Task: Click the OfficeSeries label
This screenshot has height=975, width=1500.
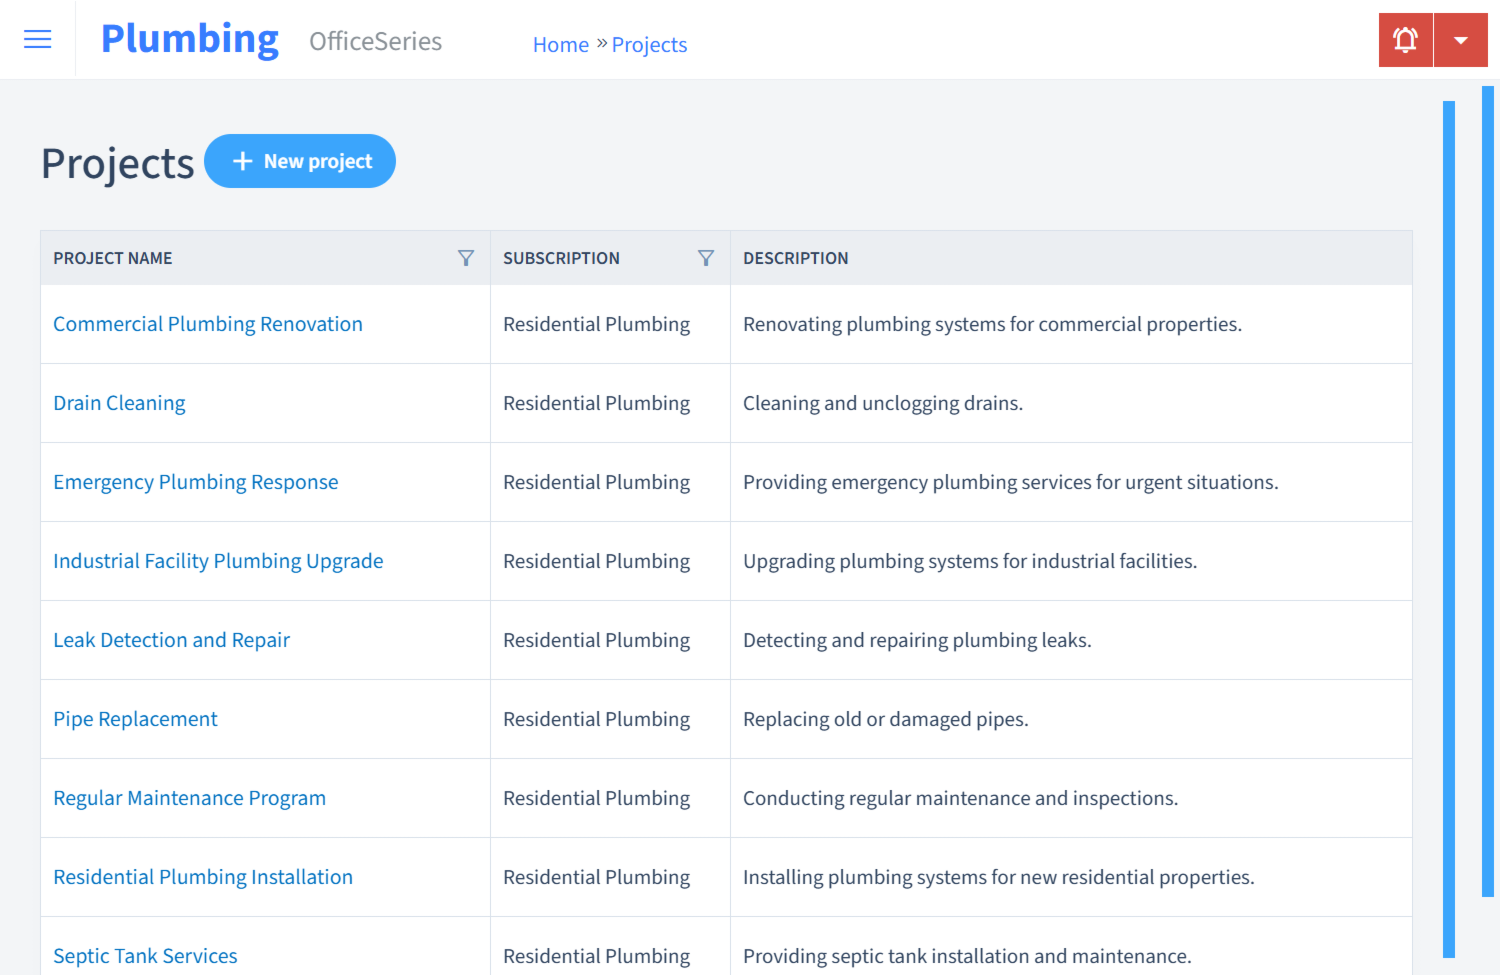Action: pyautogui.click(x=375, y=42)
